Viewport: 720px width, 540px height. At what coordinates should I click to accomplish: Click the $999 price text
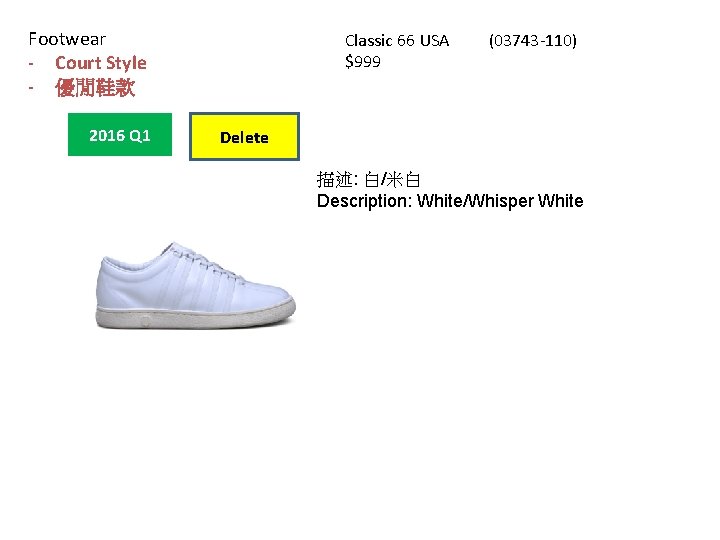coord(363,62)
